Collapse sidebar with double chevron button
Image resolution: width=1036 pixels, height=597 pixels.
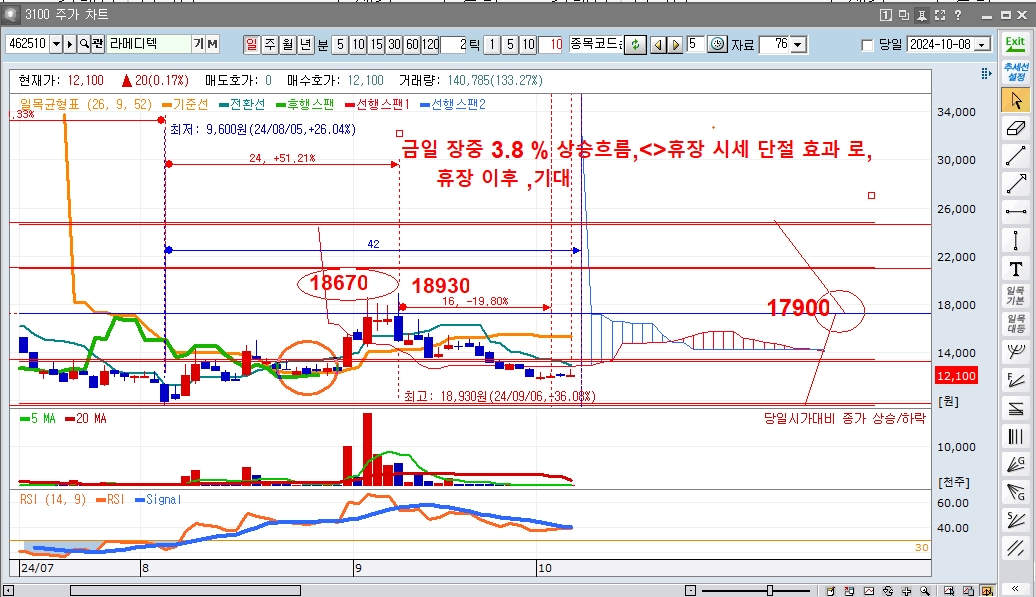(1016, 588)
